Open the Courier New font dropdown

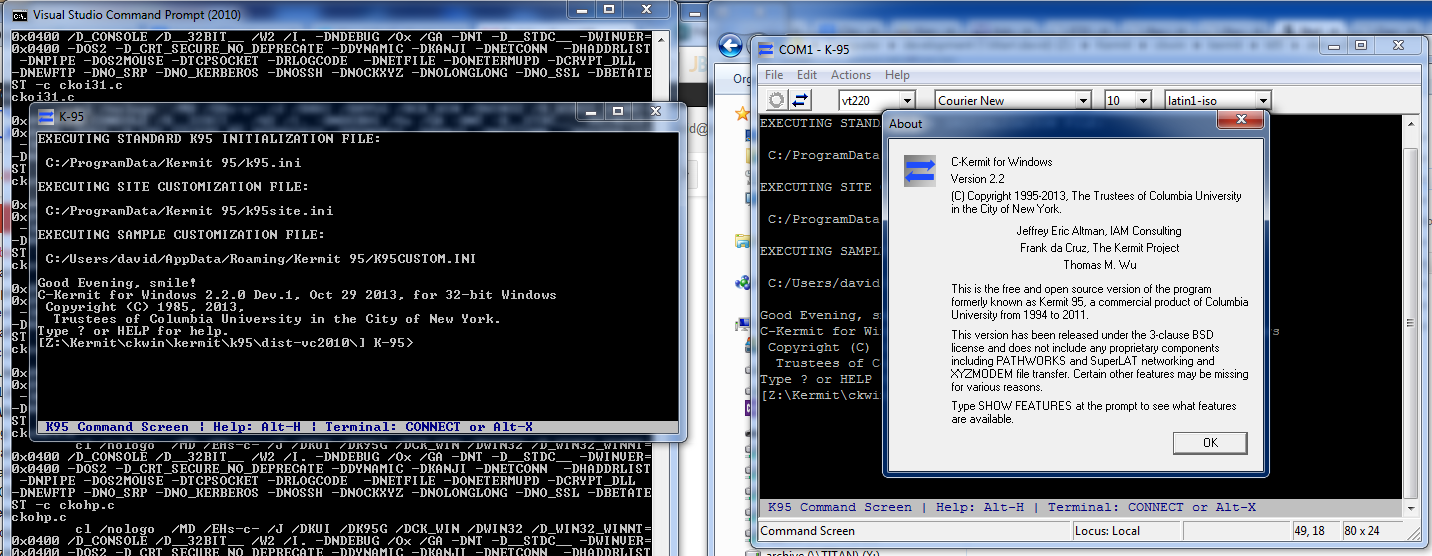(x=1083, y=100)
